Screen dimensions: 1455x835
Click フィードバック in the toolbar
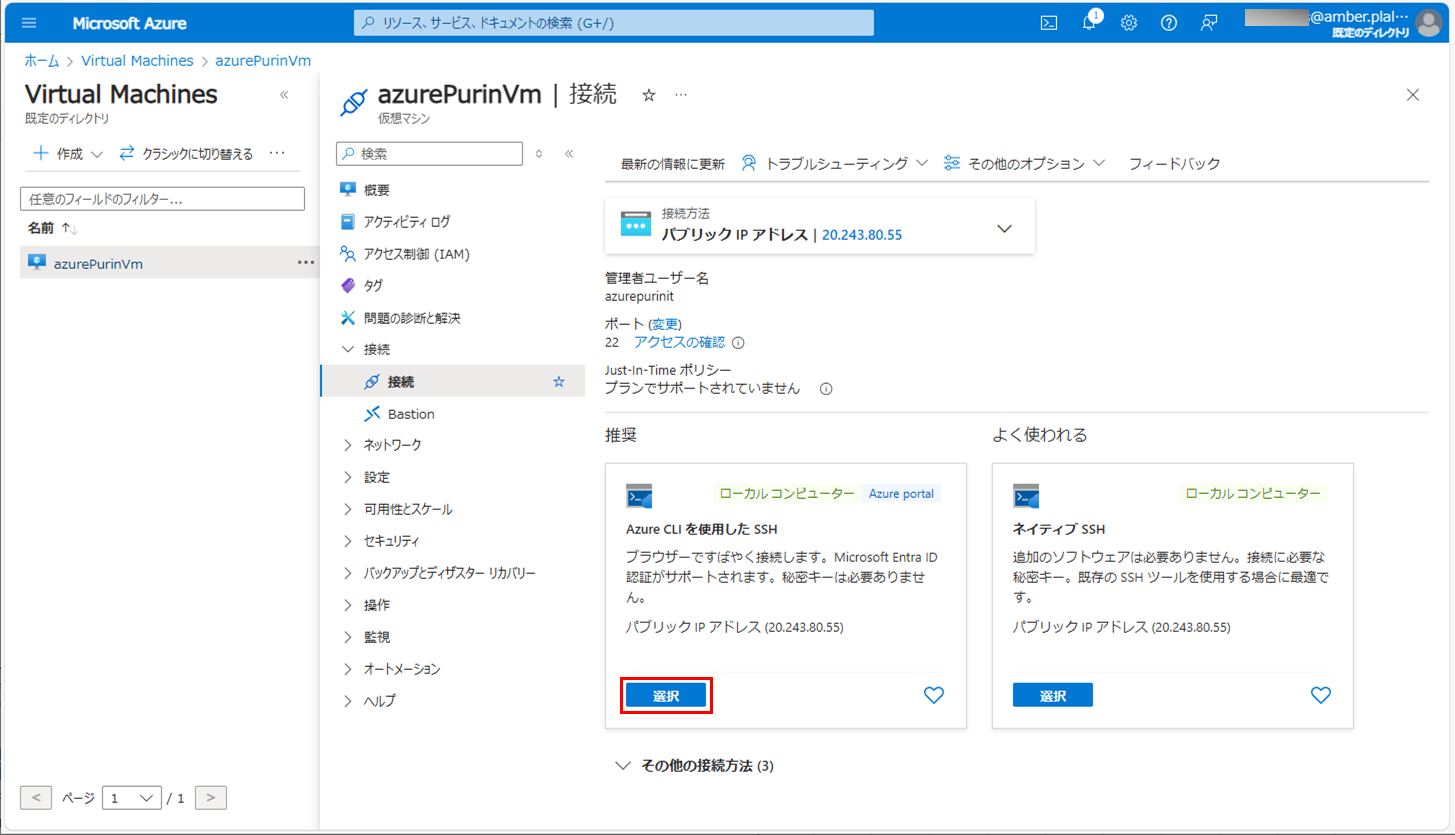click(1174, 164)
